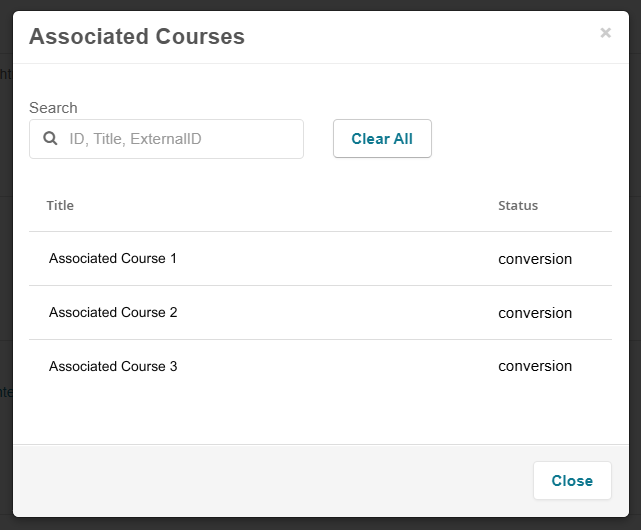641x530 pixels.
Task: Select the Associated Course 3 row
Action: tap(320, 366)
